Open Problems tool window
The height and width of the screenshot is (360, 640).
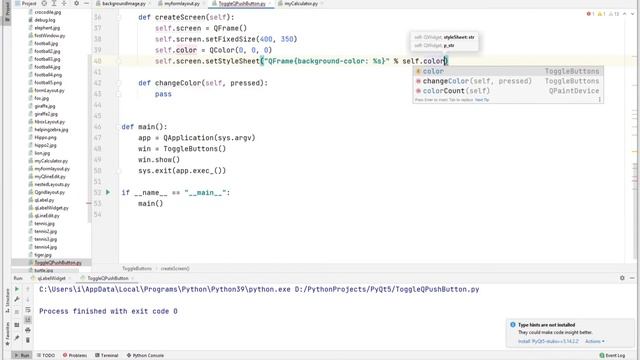click(x=75, y=356)
